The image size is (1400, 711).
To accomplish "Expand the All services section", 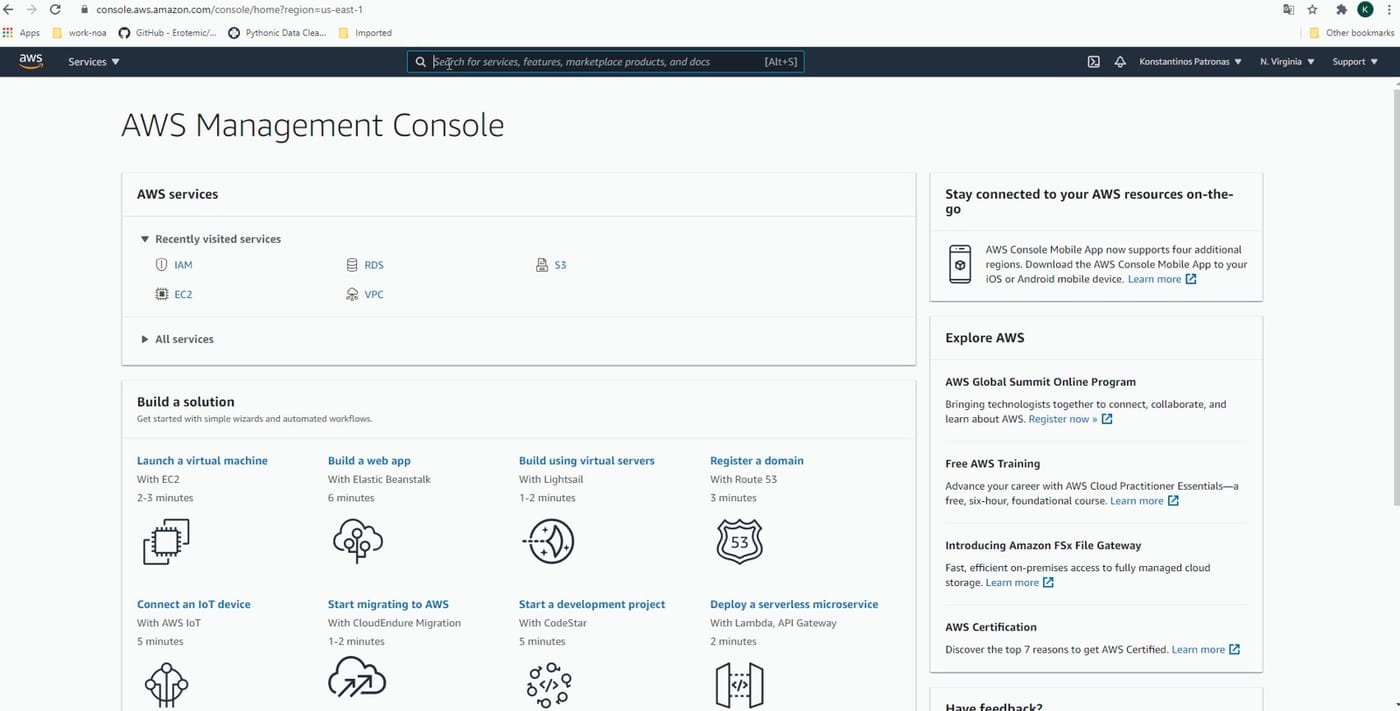I will tap(177, 339).
